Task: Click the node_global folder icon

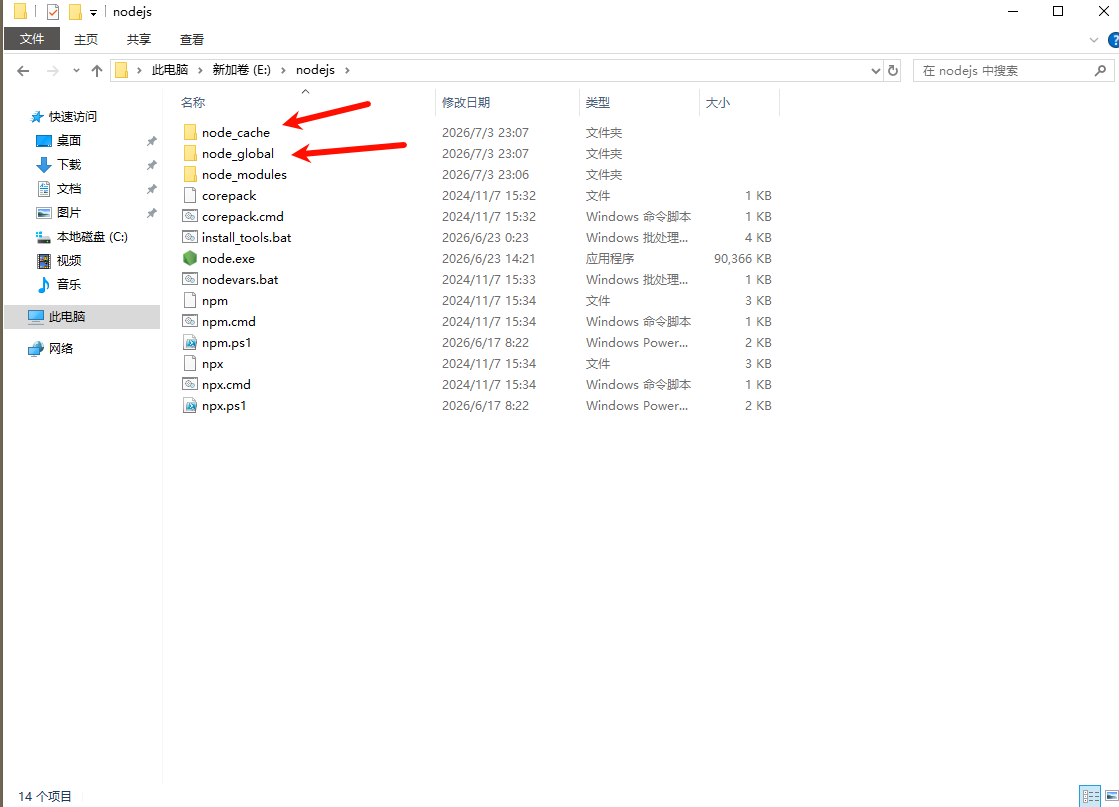Action: pyautogui.click(x=190, y=153)
